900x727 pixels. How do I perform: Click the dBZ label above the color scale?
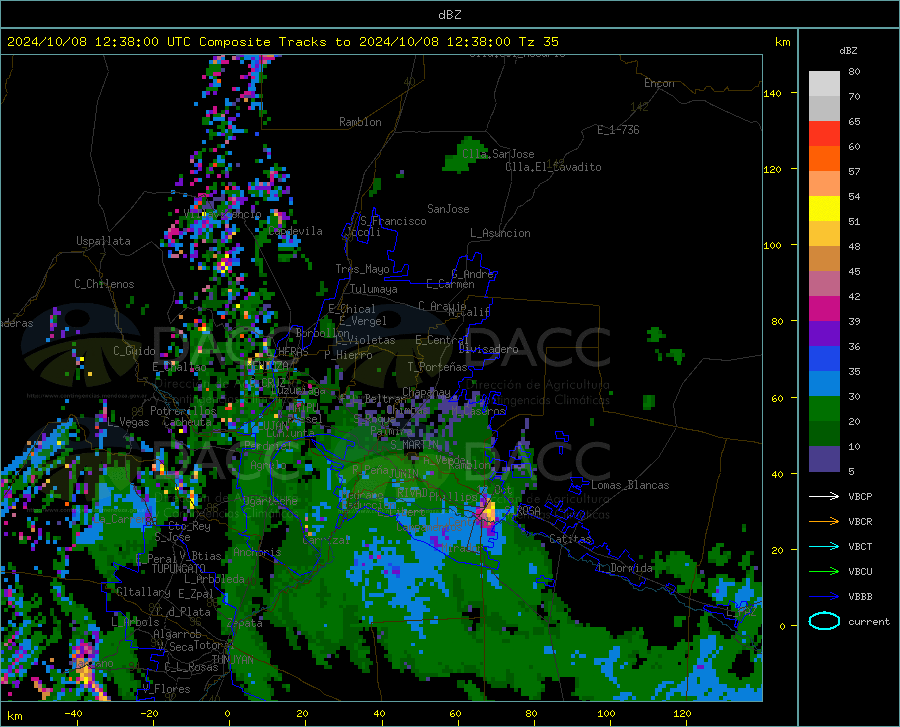pyautogui.click(x=848, y=50)
